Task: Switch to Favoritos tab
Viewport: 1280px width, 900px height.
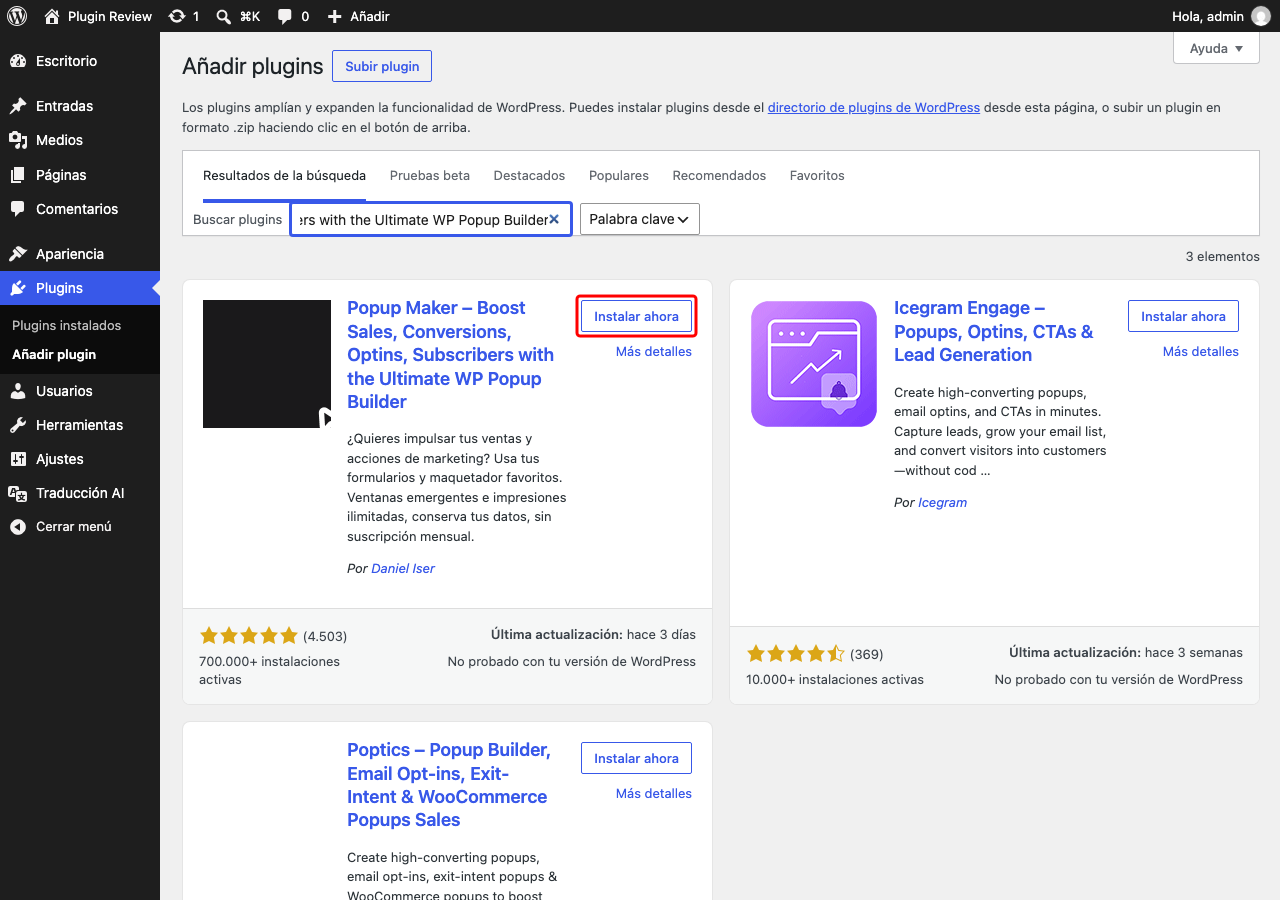Action: (817, 175)
